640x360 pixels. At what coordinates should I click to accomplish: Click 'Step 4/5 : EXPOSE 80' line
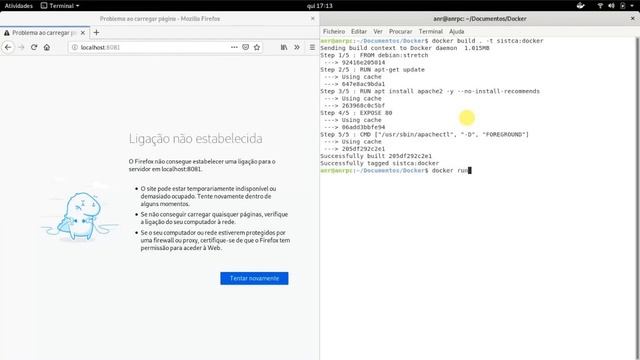click(356, 113)
